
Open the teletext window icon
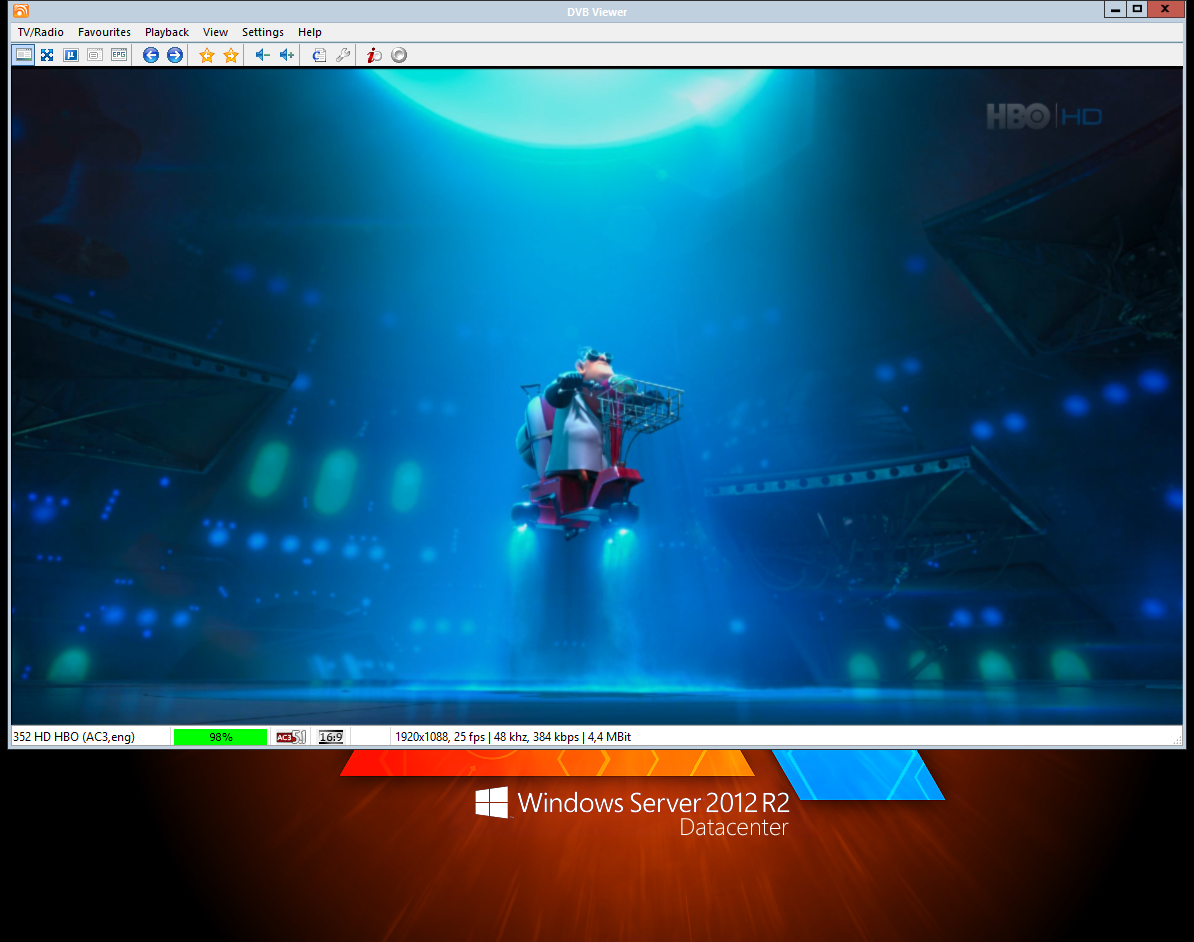[94, 55]
